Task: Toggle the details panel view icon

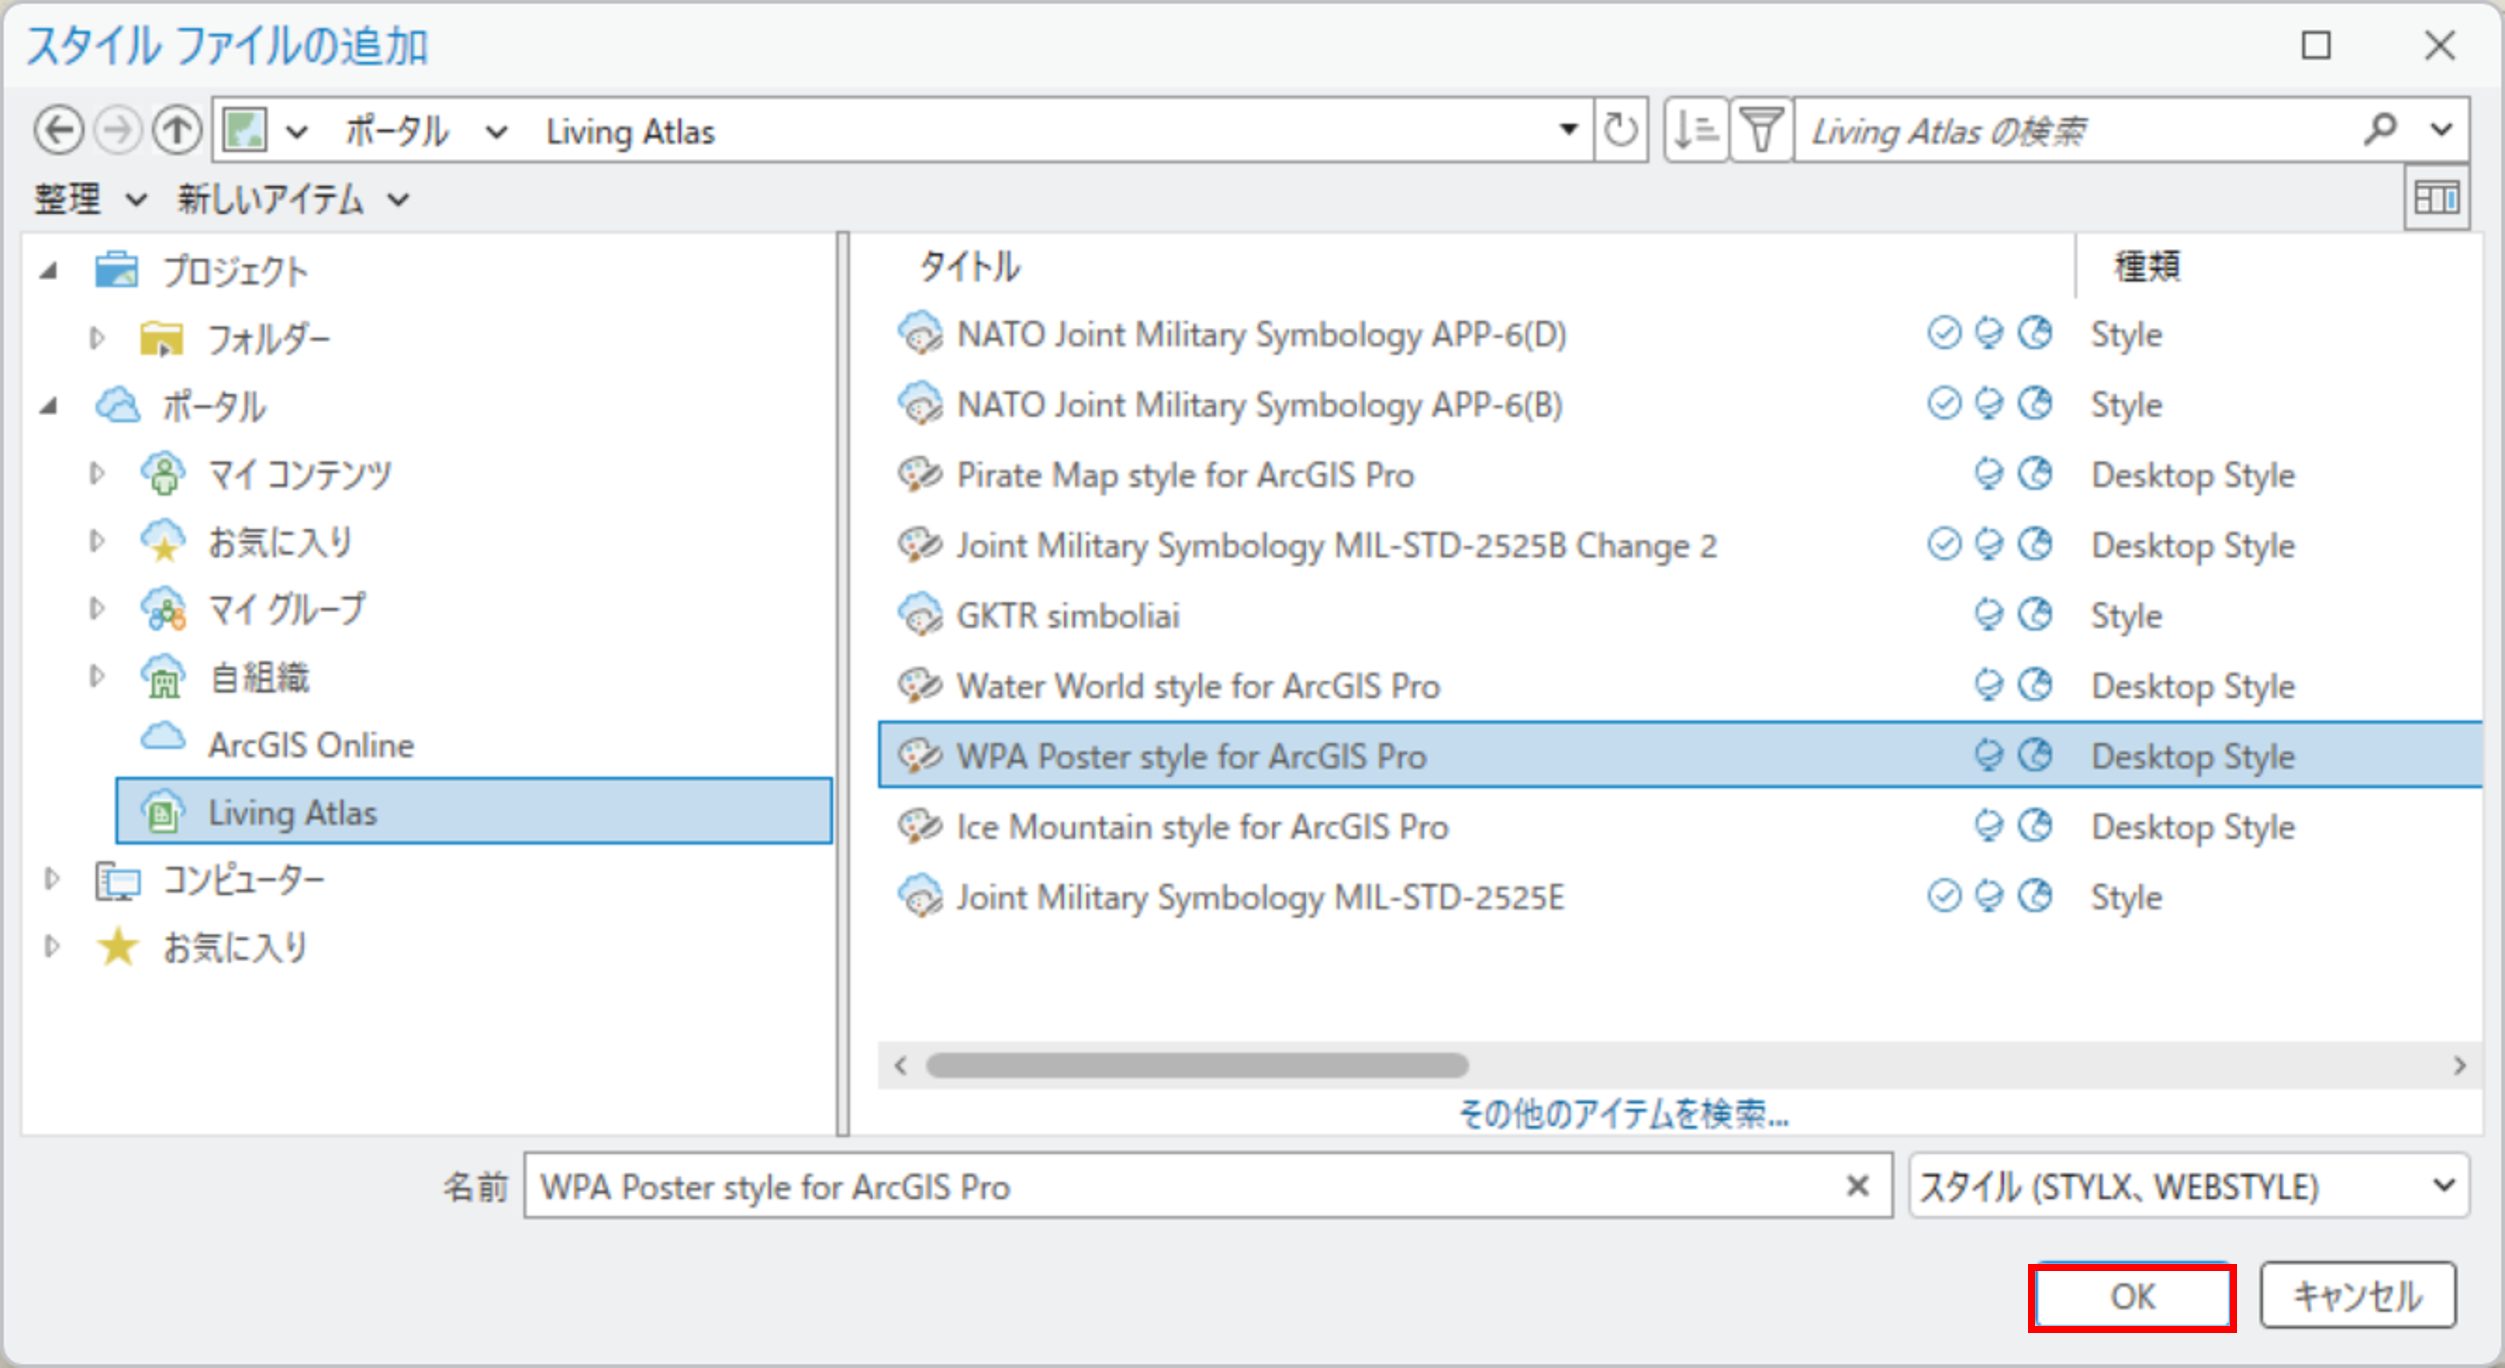Action: (x=2436, y=199)
